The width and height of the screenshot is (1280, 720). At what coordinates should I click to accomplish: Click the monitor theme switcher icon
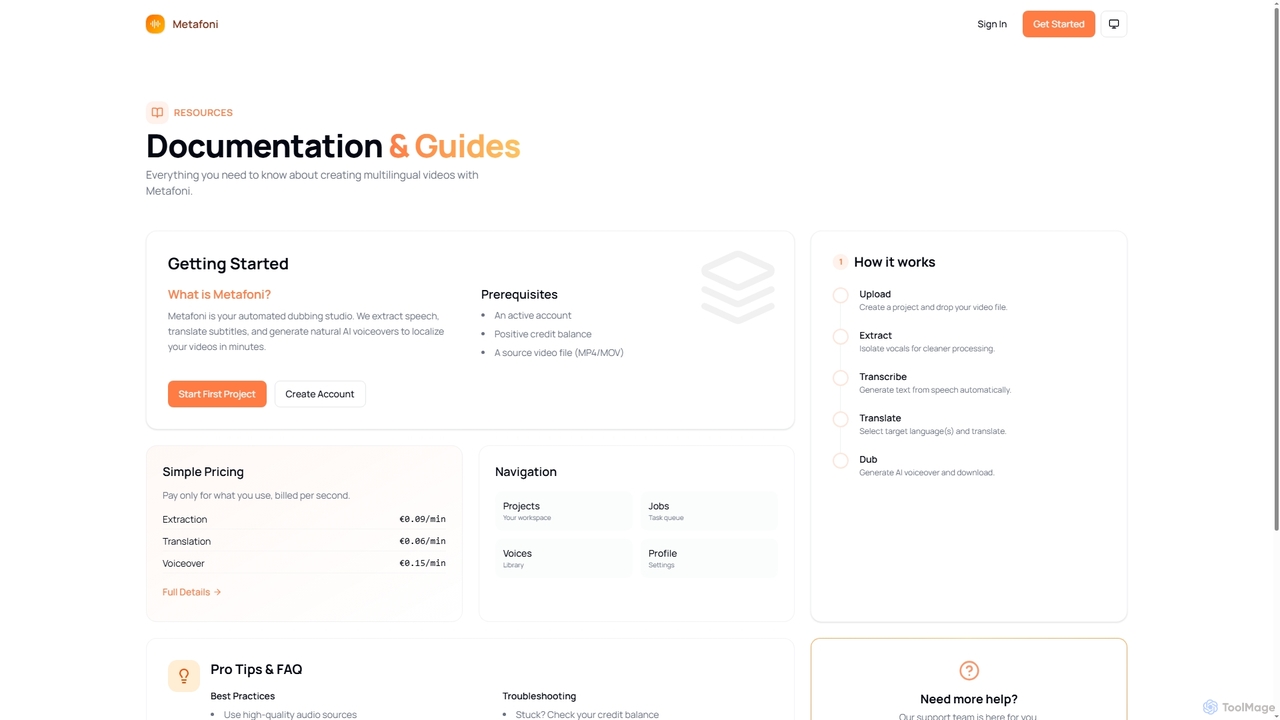(1114, 24)
